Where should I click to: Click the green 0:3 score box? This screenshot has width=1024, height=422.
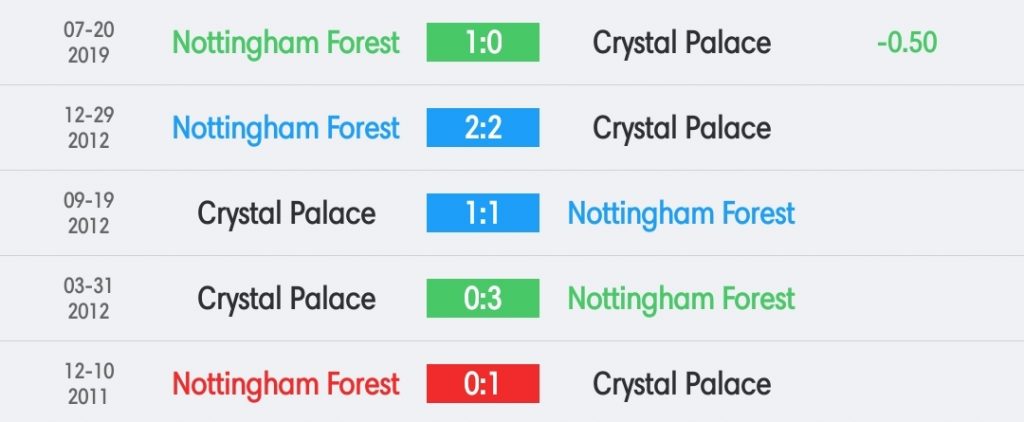(483, 299)
